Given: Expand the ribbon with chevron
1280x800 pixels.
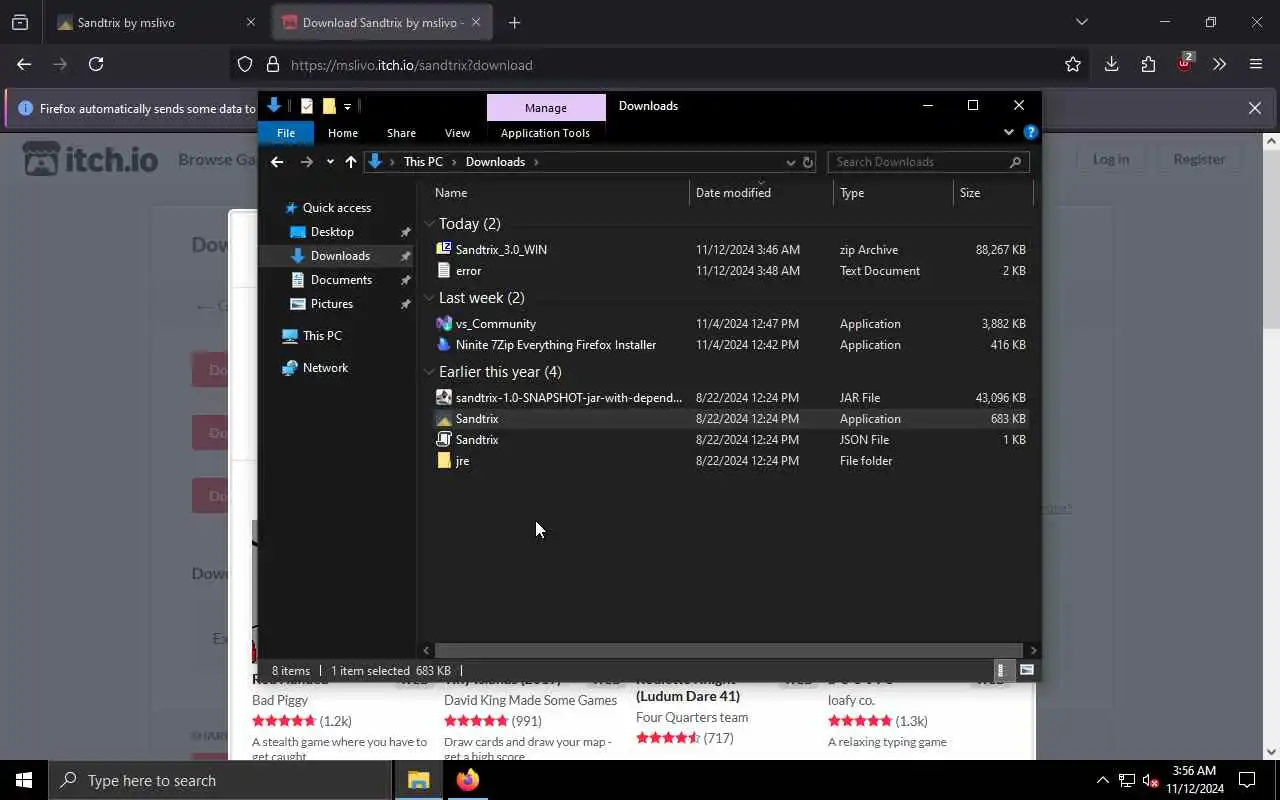Looking at the screenshot, I should 1008,132.
